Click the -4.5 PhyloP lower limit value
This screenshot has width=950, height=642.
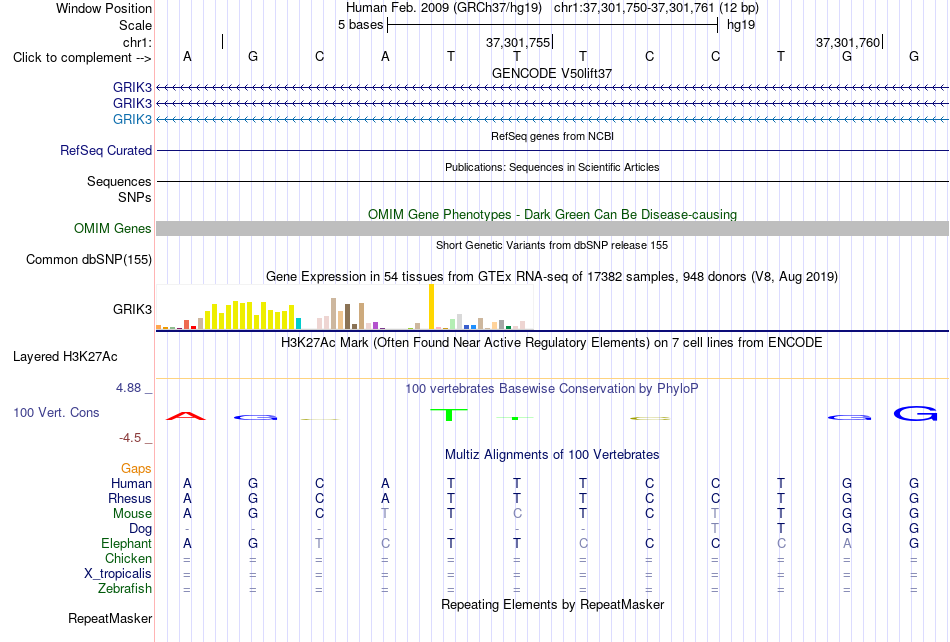[130, 437]
